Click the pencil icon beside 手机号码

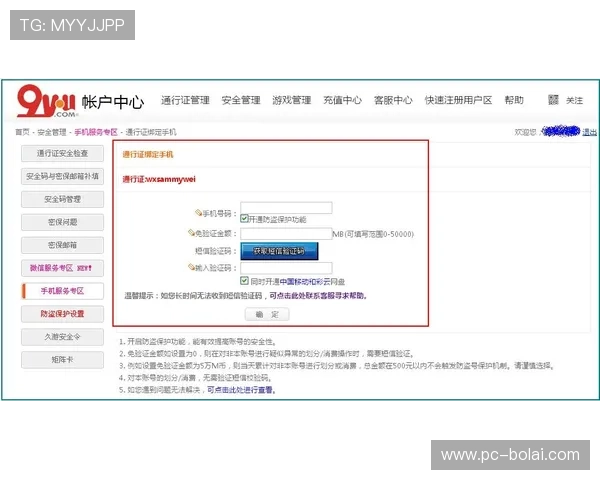(198, 212)
